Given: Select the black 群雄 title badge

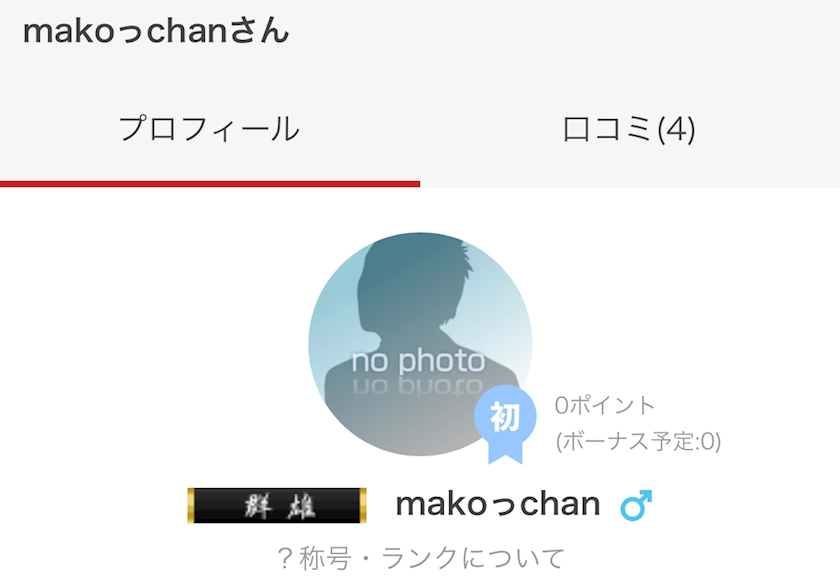Looking at the screenshot, I should [x=277, y=505].
